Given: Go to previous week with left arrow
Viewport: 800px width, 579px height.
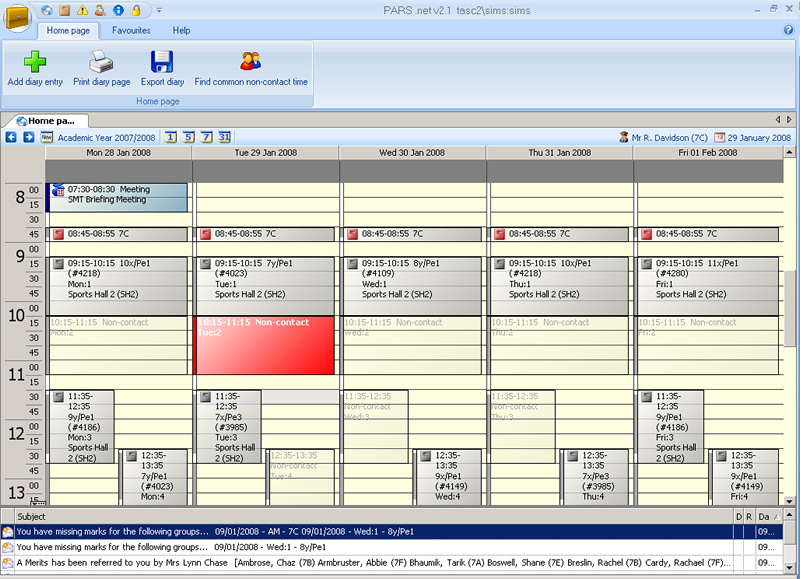Looking at the screenshot, I should click(x=11, y=137).
